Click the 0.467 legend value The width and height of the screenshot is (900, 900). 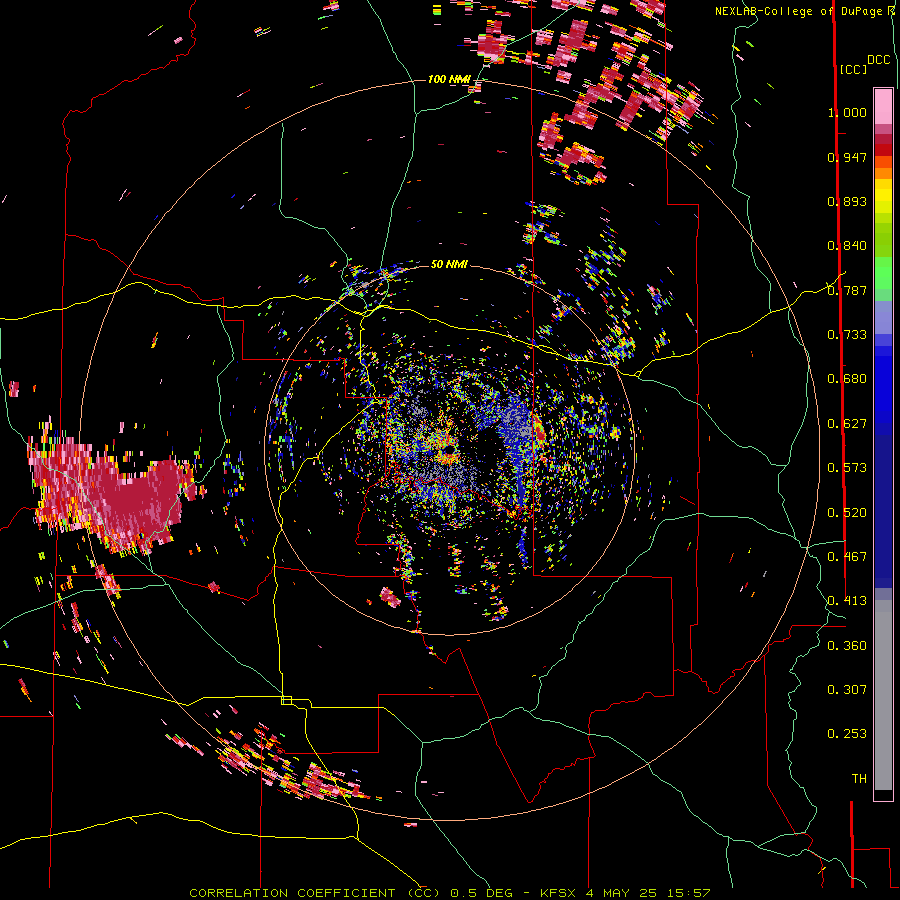[847, 557]
